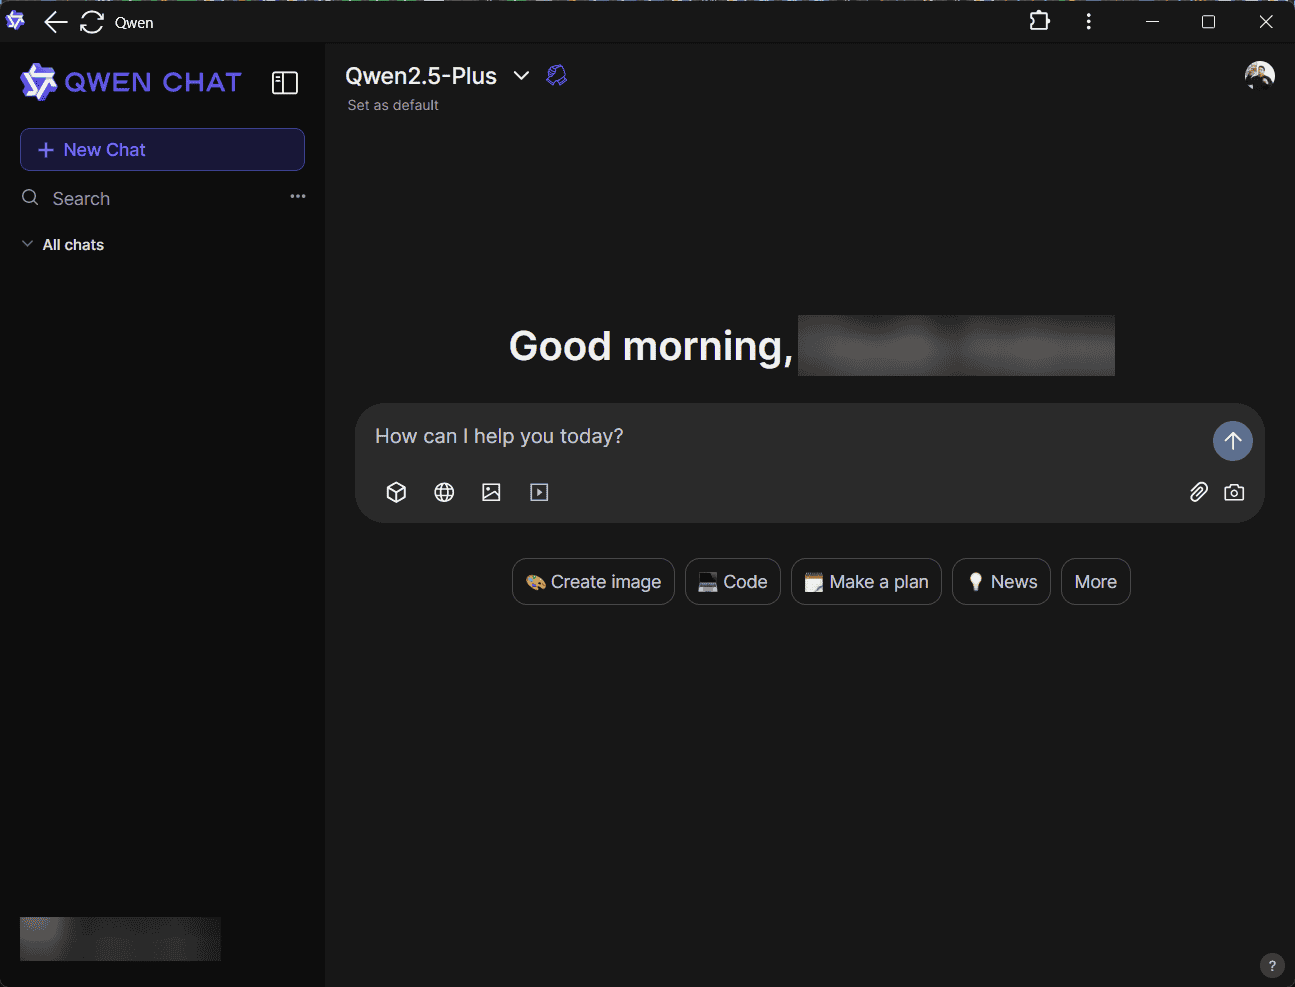This screenshot has width=1295, height=987.
Task: Minimize the Qwen window
Action: click(x=1152, y=21)
